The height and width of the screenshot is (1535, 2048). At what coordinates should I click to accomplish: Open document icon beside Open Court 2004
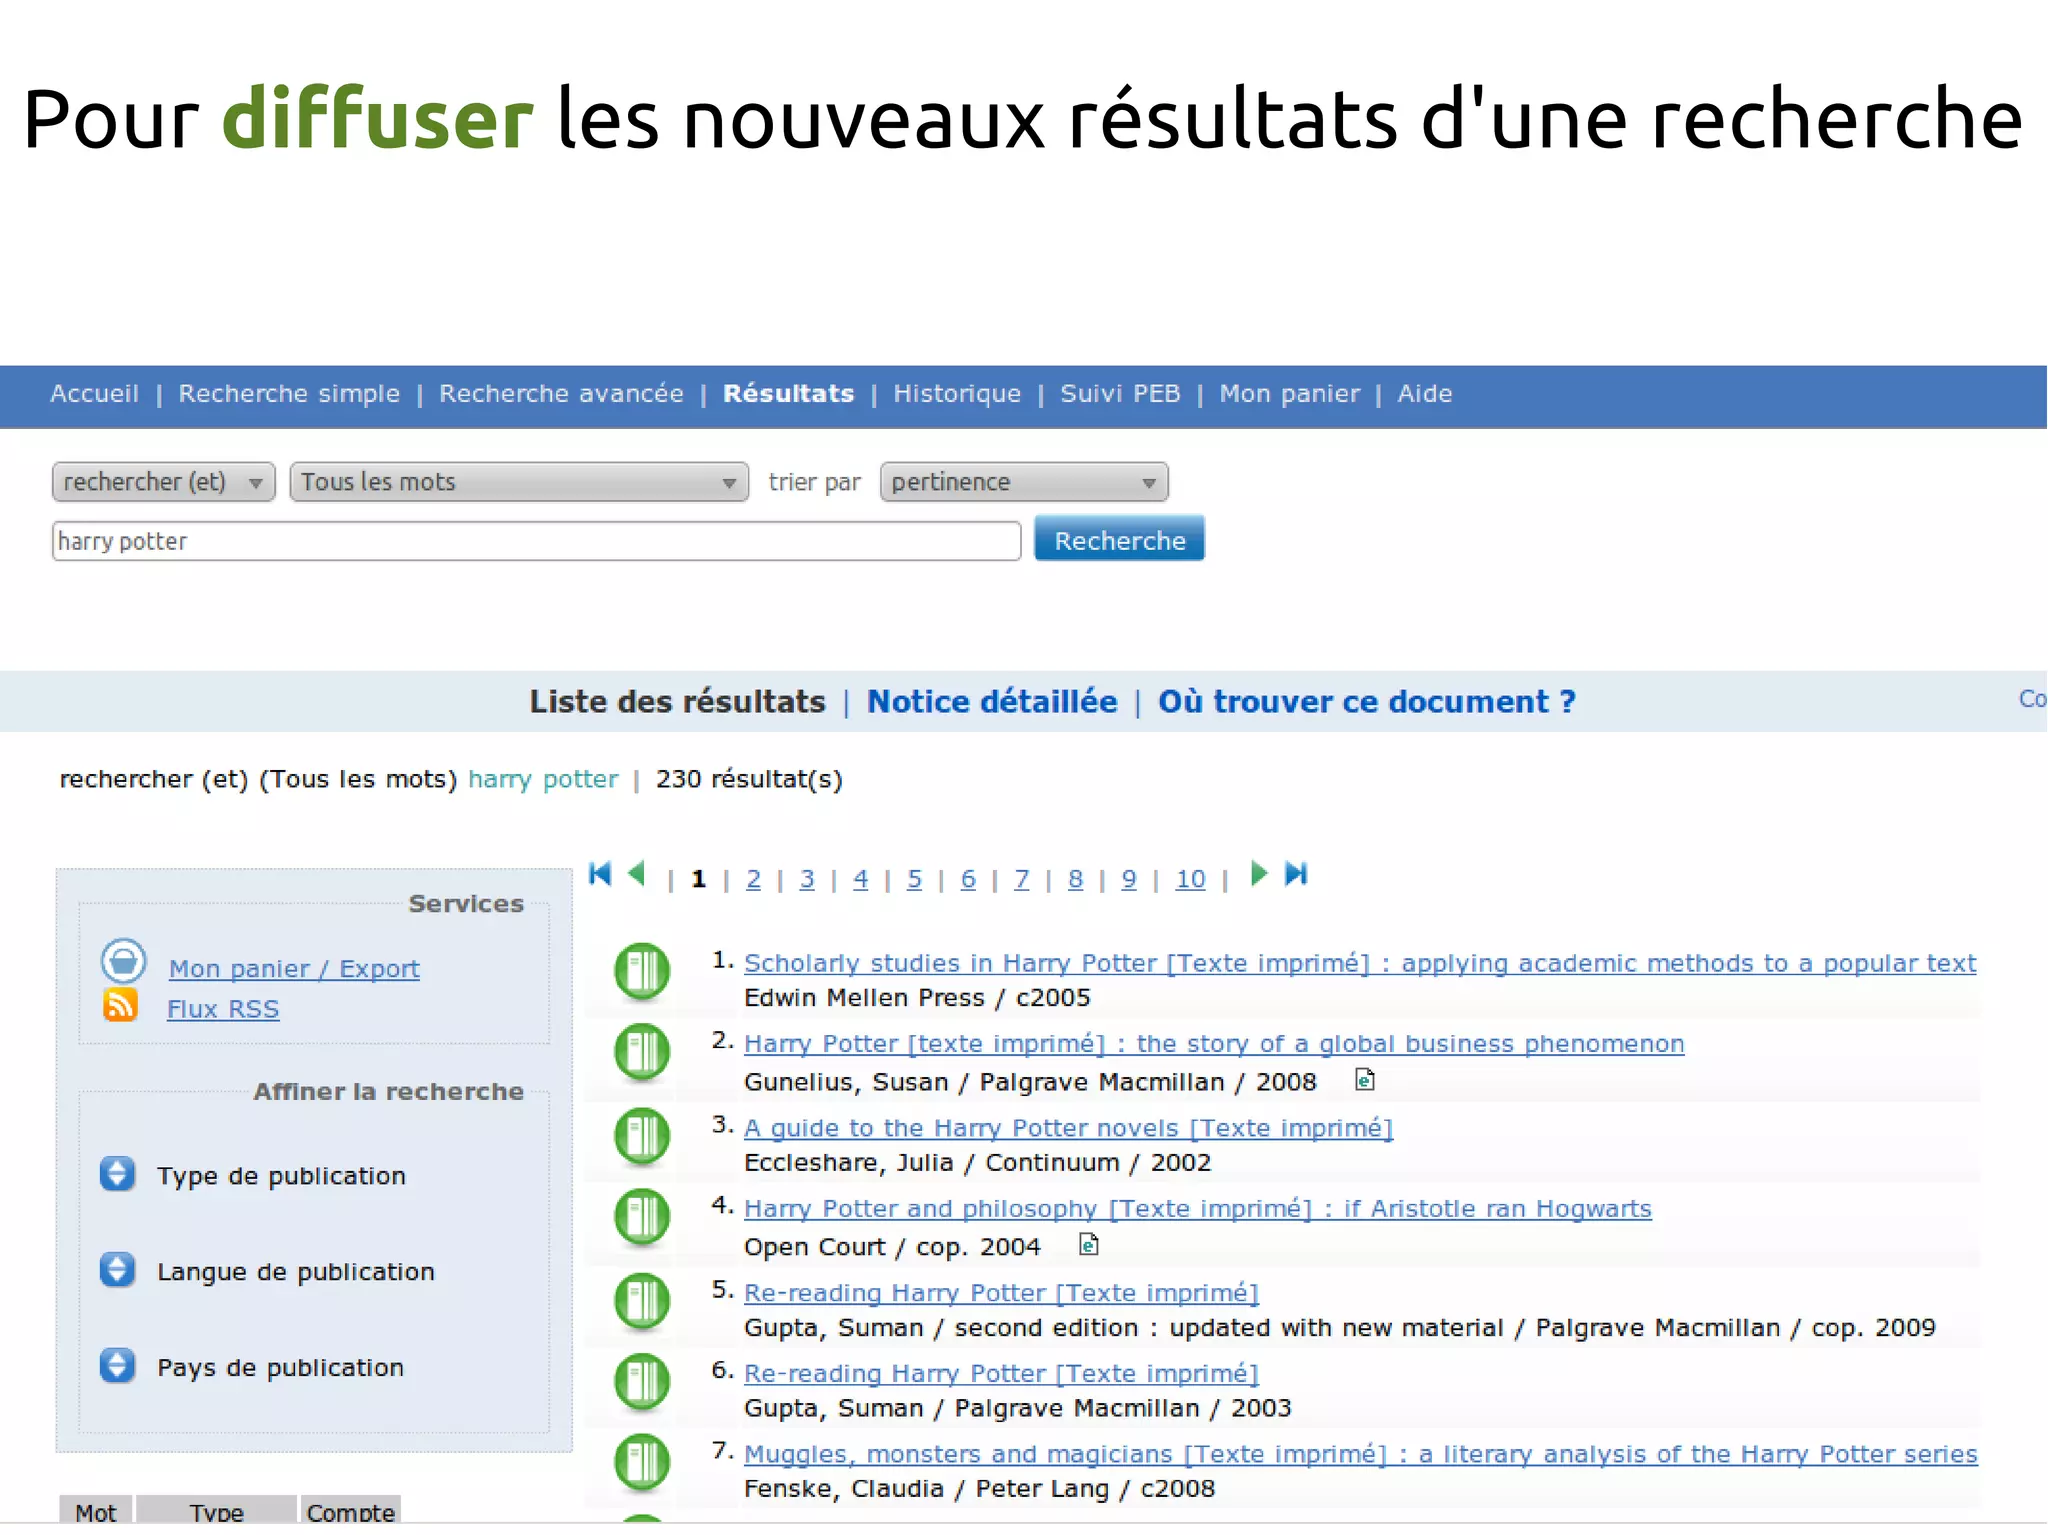[x=1089, y=1245]
